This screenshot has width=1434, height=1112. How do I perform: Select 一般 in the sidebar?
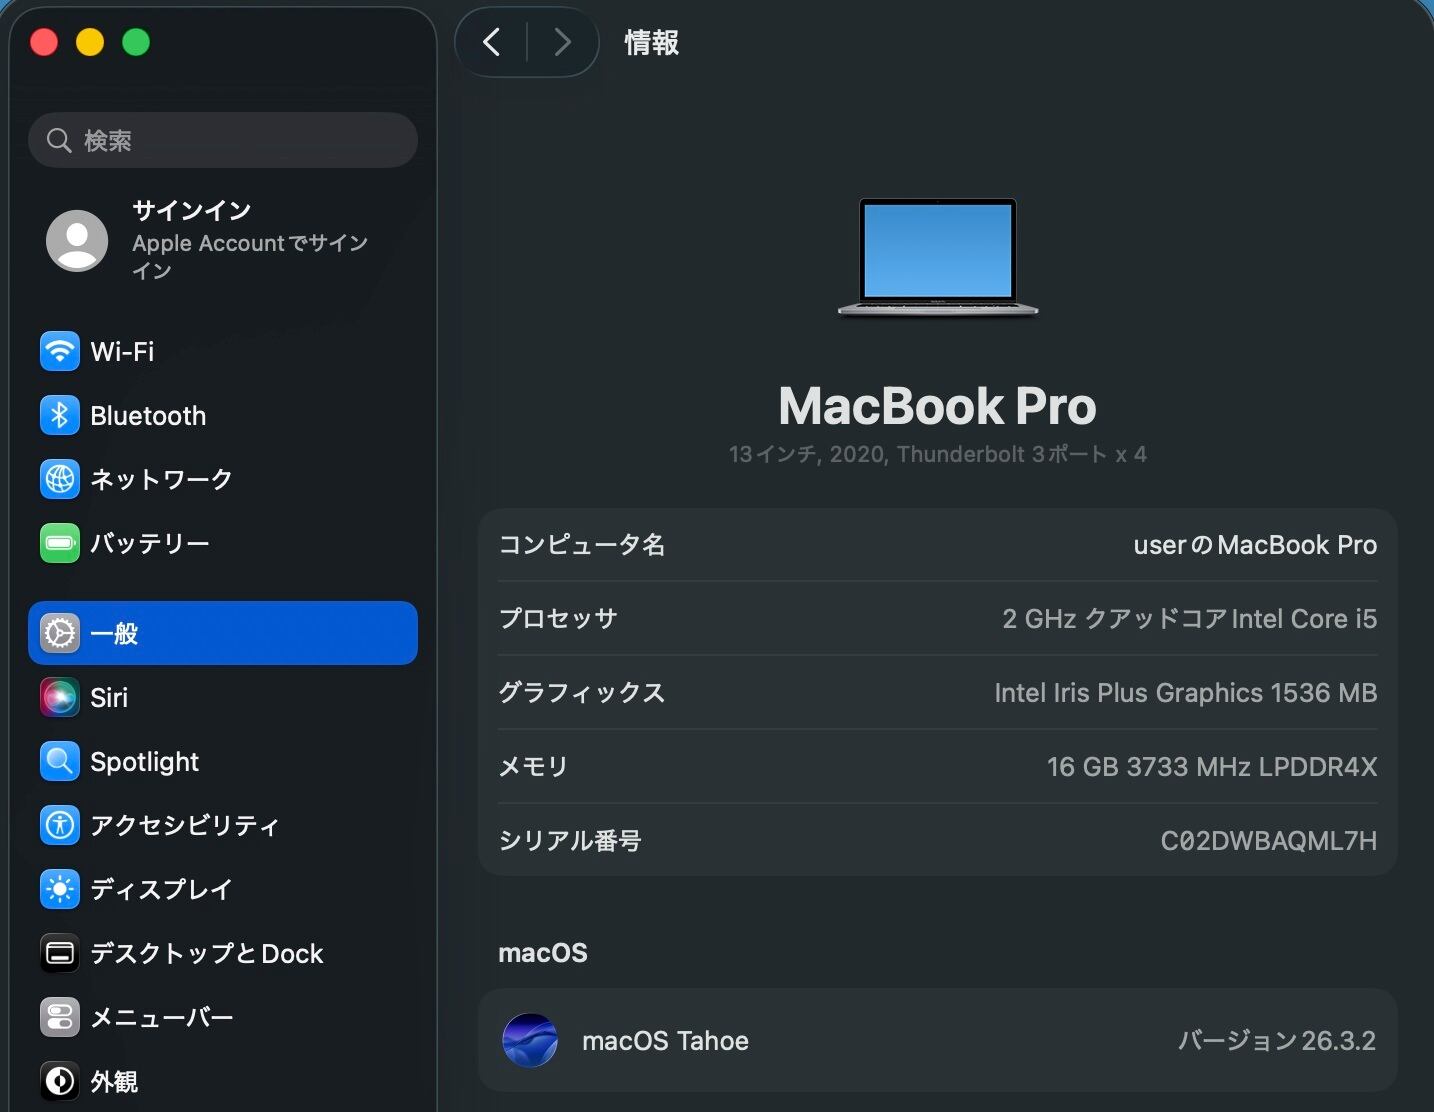coord(223,633)
